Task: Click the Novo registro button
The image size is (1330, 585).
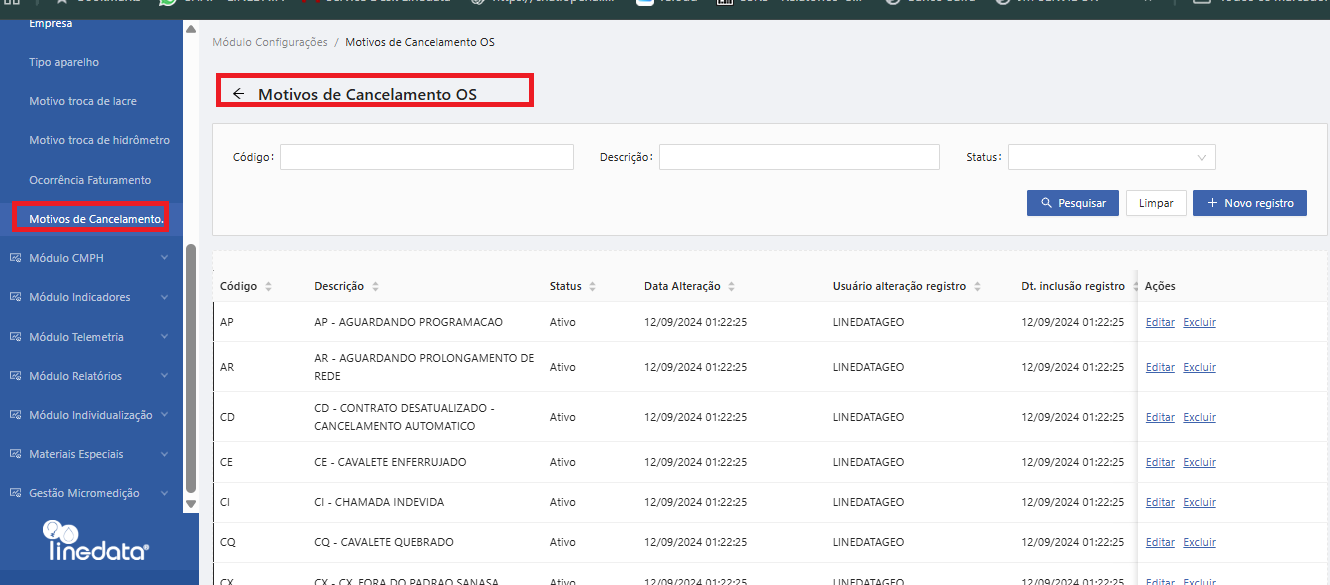Action: 1249,203
